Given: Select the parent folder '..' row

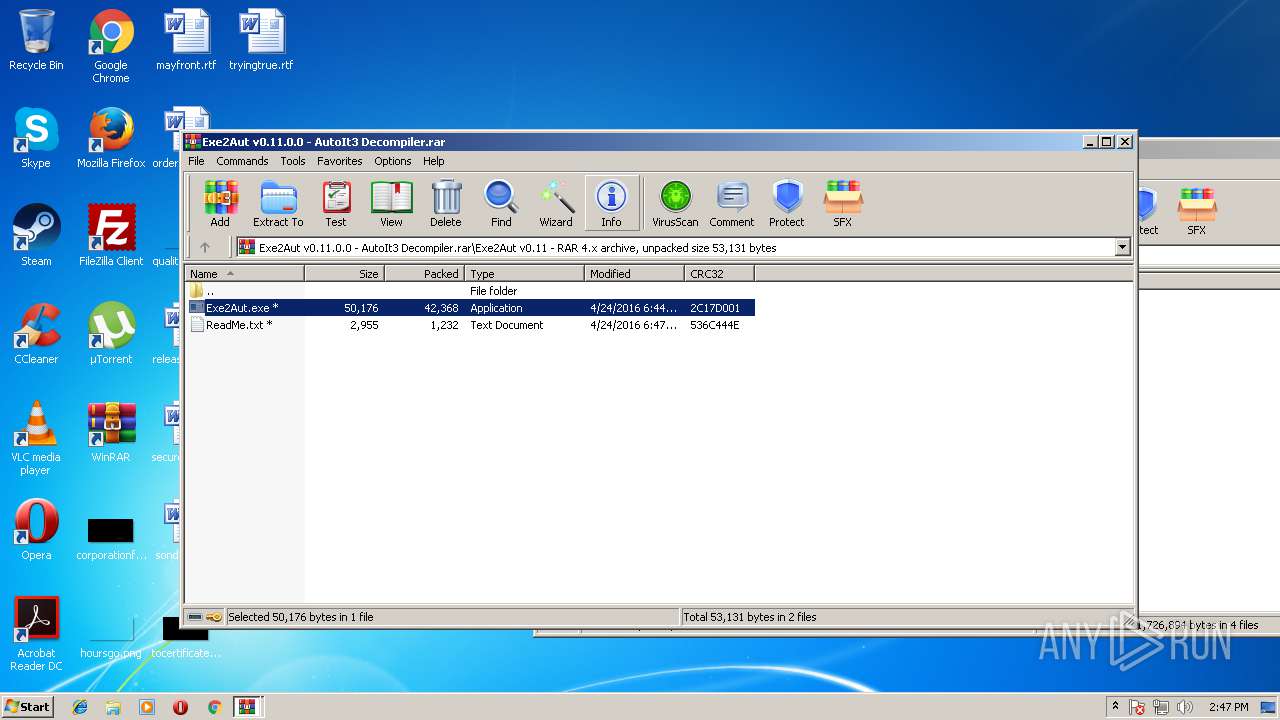Looking at the screenshot, I should point(470,291).
